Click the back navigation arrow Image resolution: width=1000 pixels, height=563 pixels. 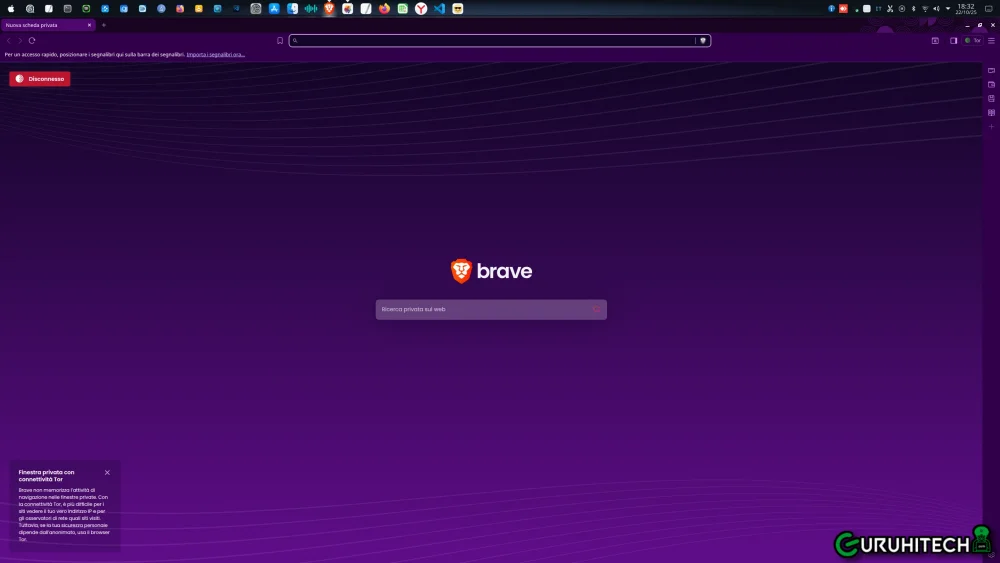(9, 41)
